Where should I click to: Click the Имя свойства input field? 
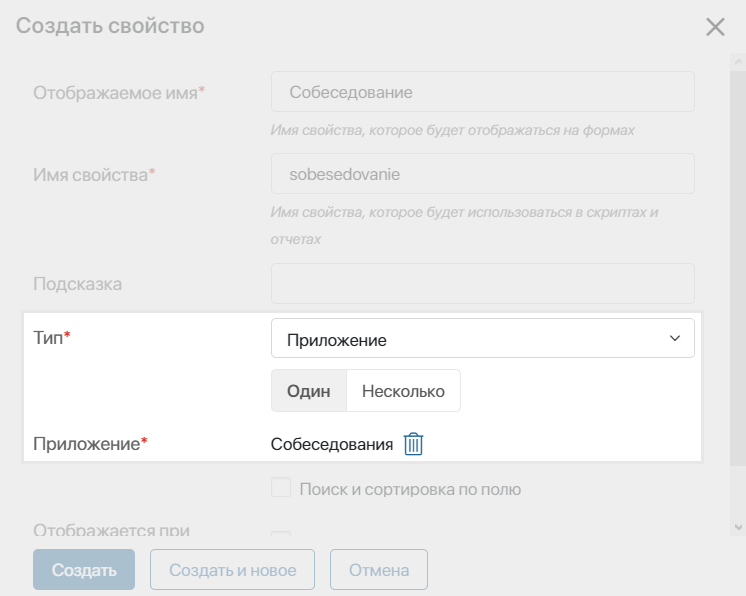pos(482,174)
